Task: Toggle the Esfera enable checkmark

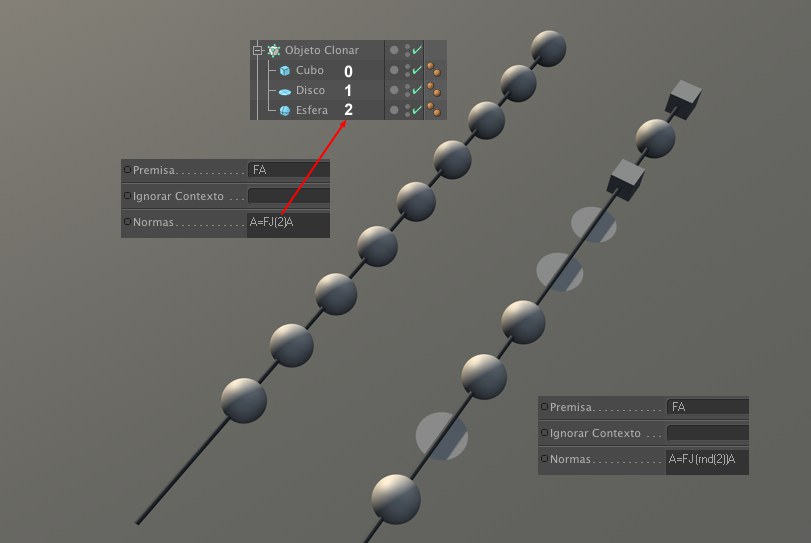Action: click(x=417, y=110)
